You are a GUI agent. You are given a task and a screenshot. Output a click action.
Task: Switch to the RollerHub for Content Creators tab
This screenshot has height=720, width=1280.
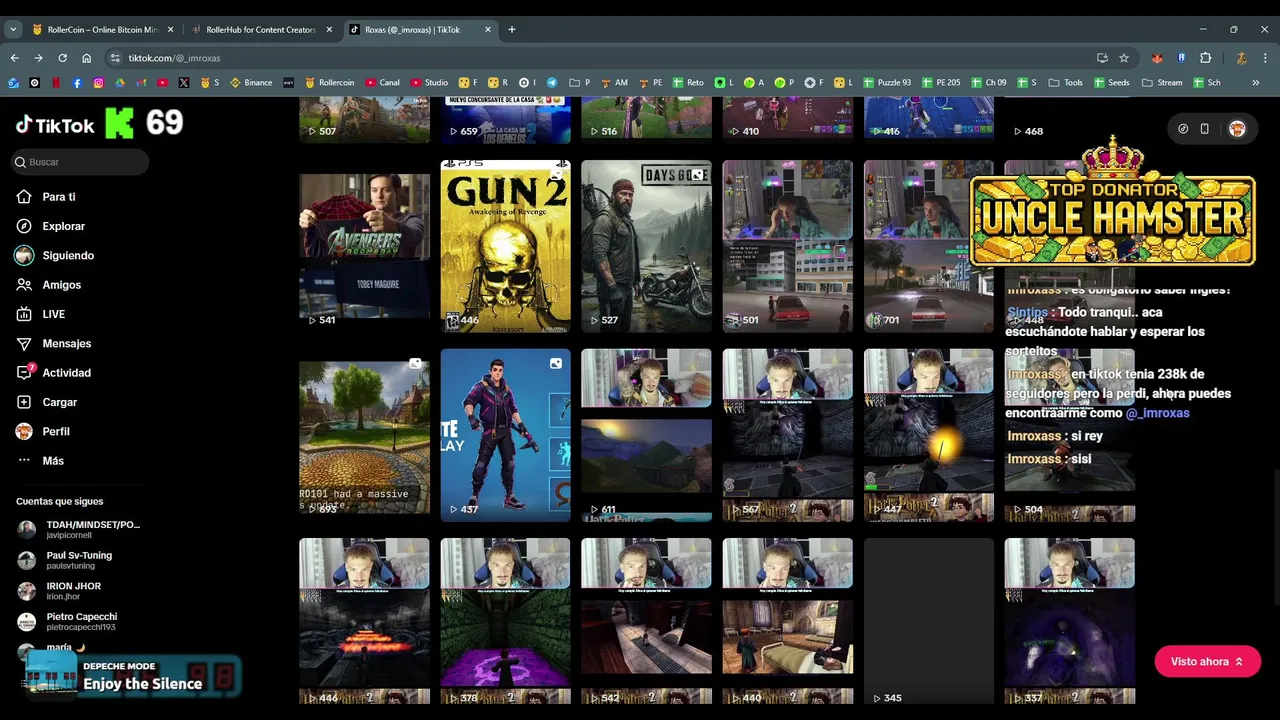pyautogui.click(x=260, y=30)
